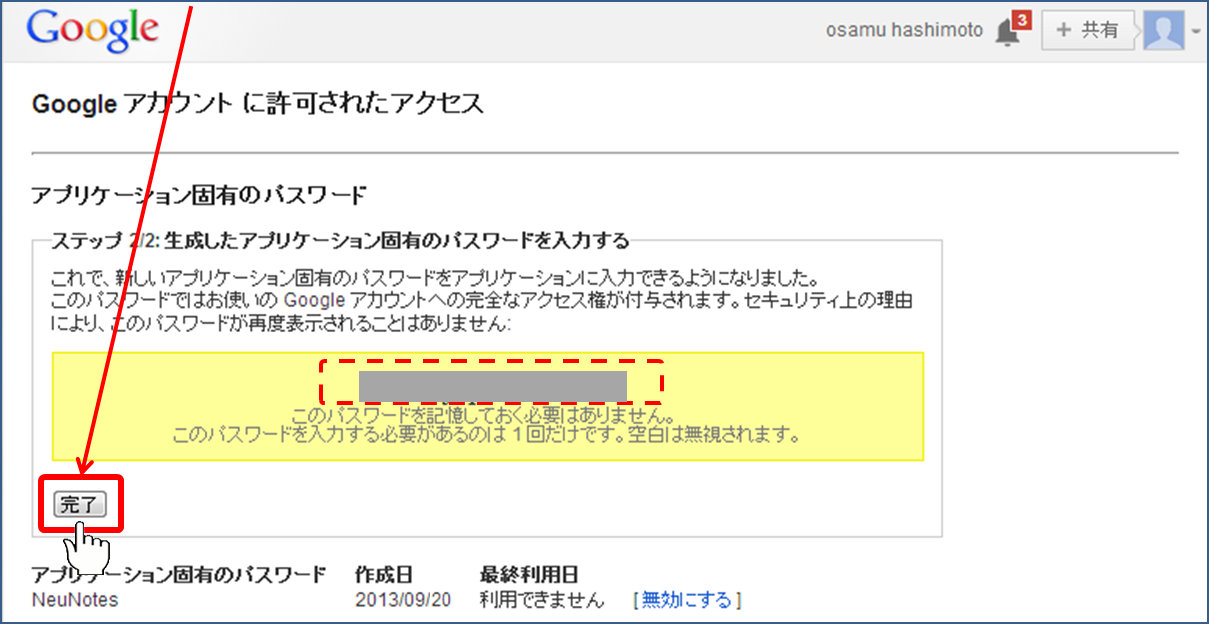Image resolution: width=1209 pixels, height=624 pixels.
Task: Click the NeuNotes application name
Action: coord(75,600)
